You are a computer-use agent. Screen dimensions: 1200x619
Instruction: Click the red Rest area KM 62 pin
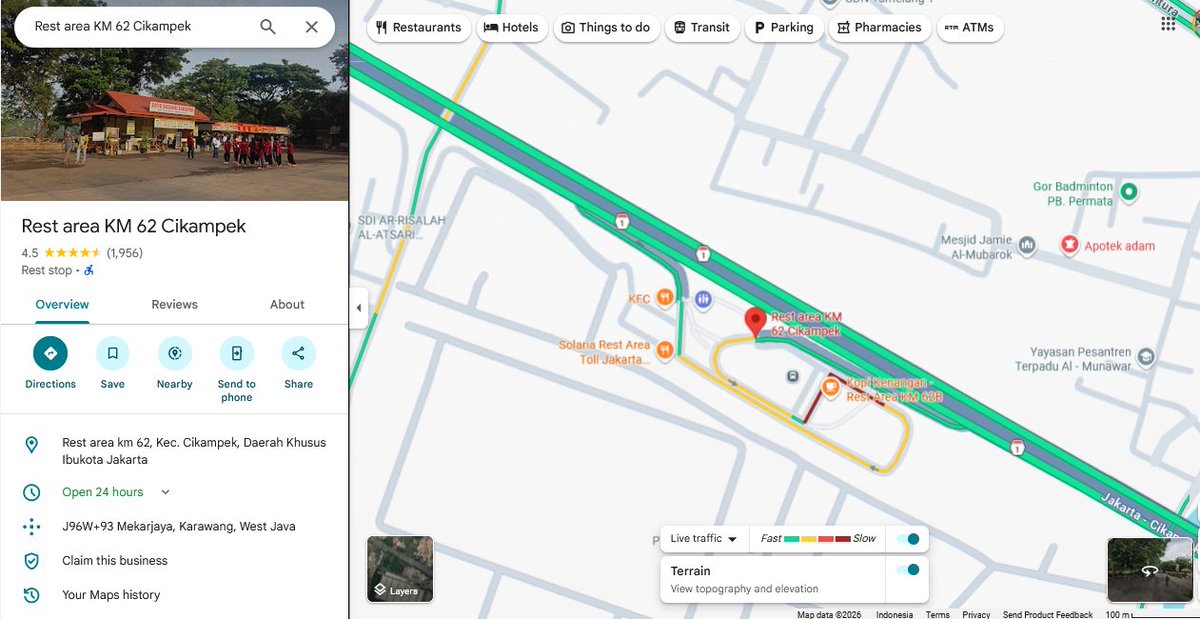pos(755,322)
